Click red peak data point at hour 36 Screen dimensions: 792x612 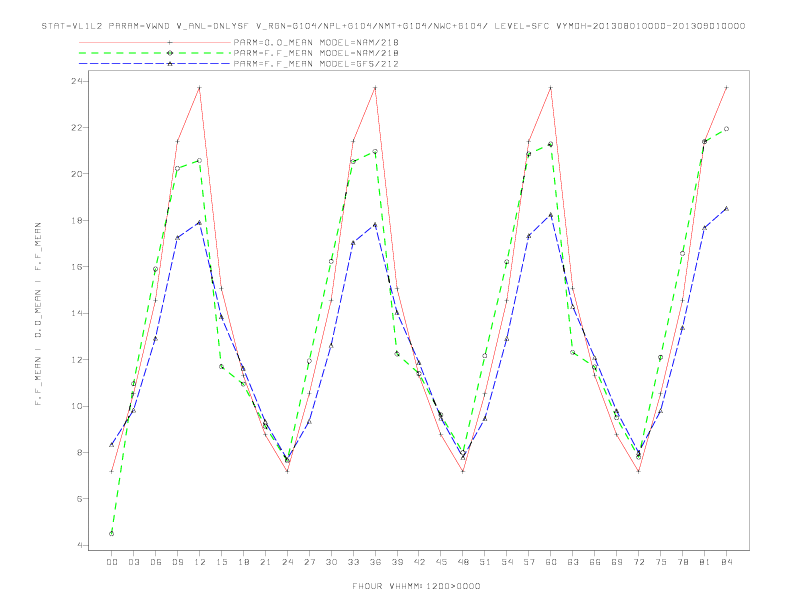click(x=375, y=88)
